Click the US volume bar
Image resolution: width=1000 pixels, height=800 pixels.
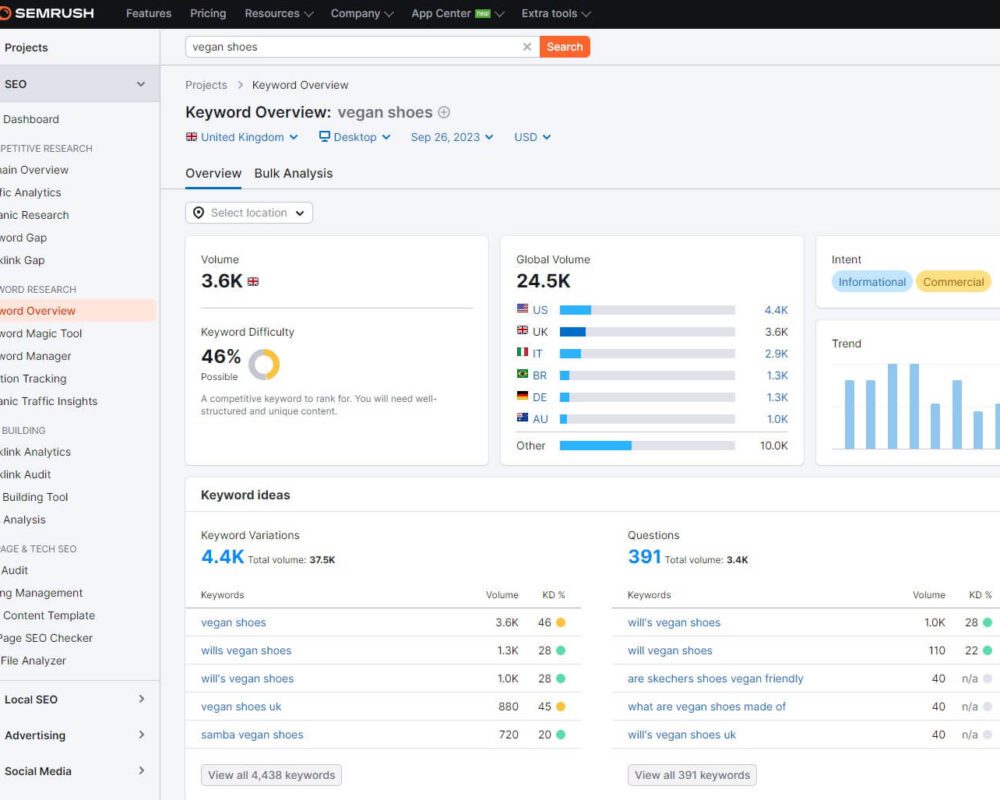pos(647,310)
